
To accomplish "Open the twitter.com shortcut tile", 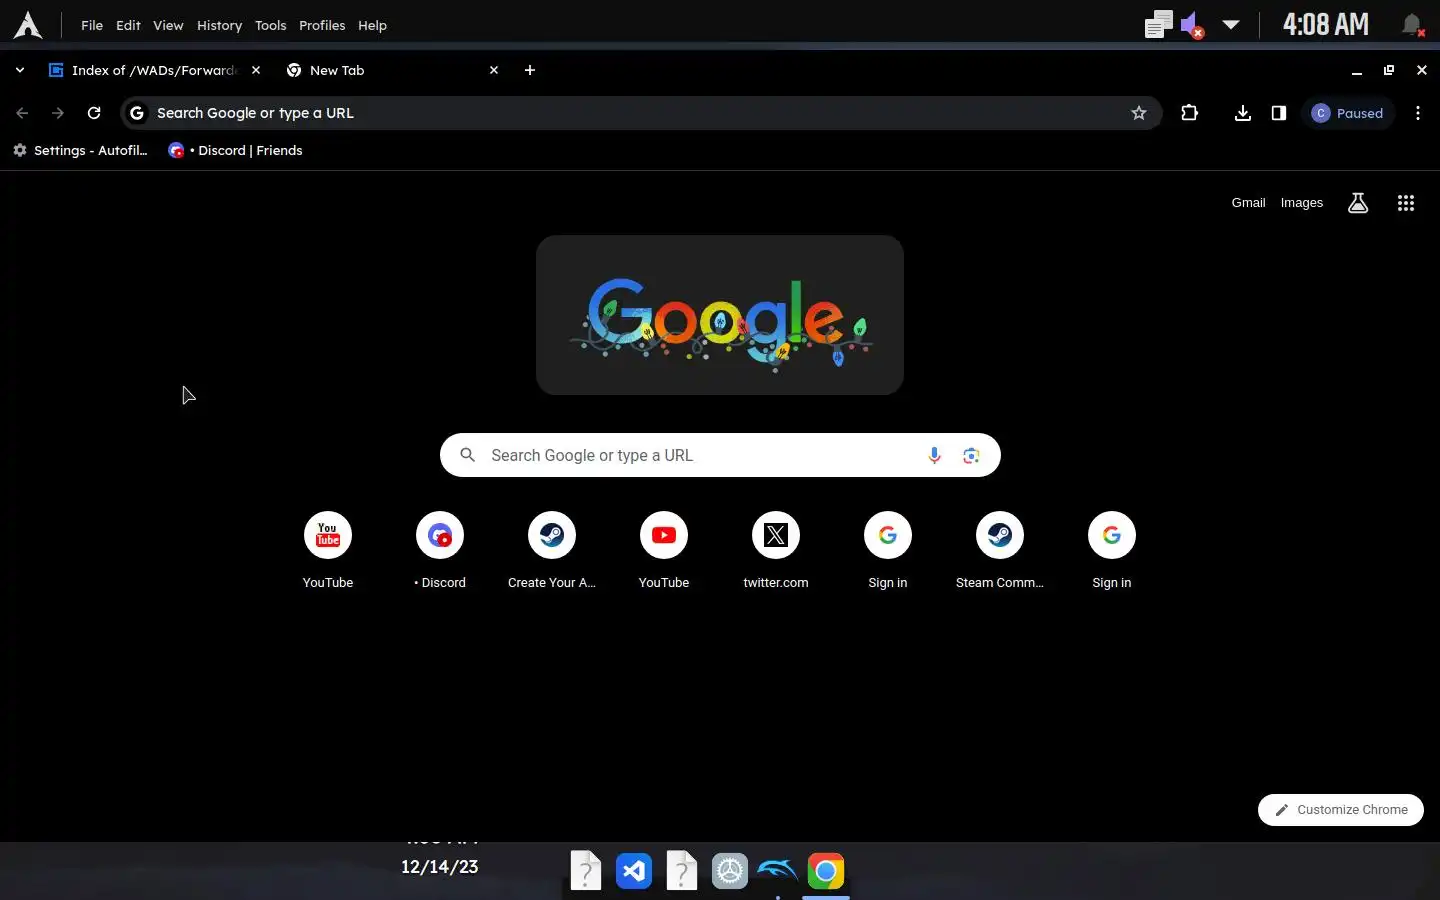I will click(x=776, y=551).
